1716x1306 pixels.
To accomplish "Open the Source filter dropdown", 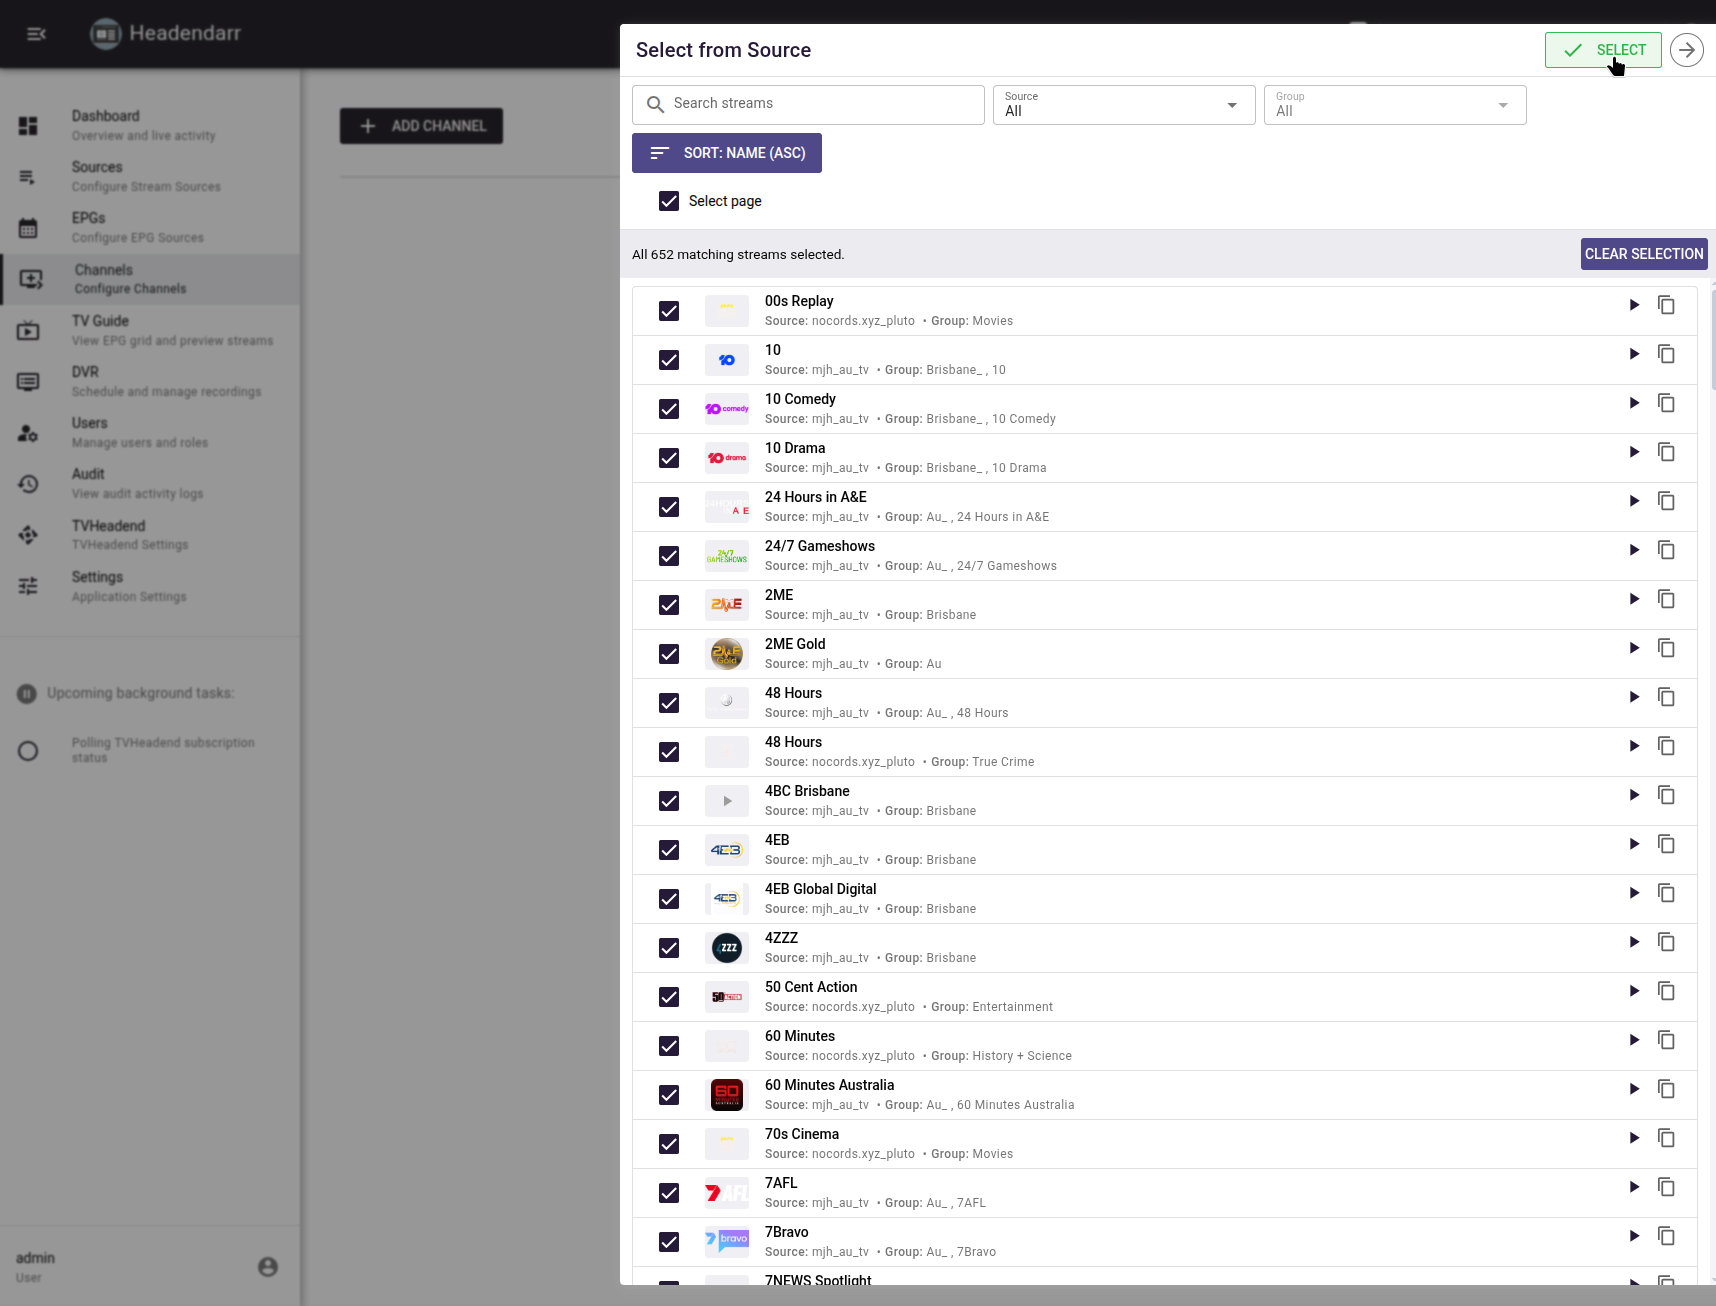I will click(1122, 105).
